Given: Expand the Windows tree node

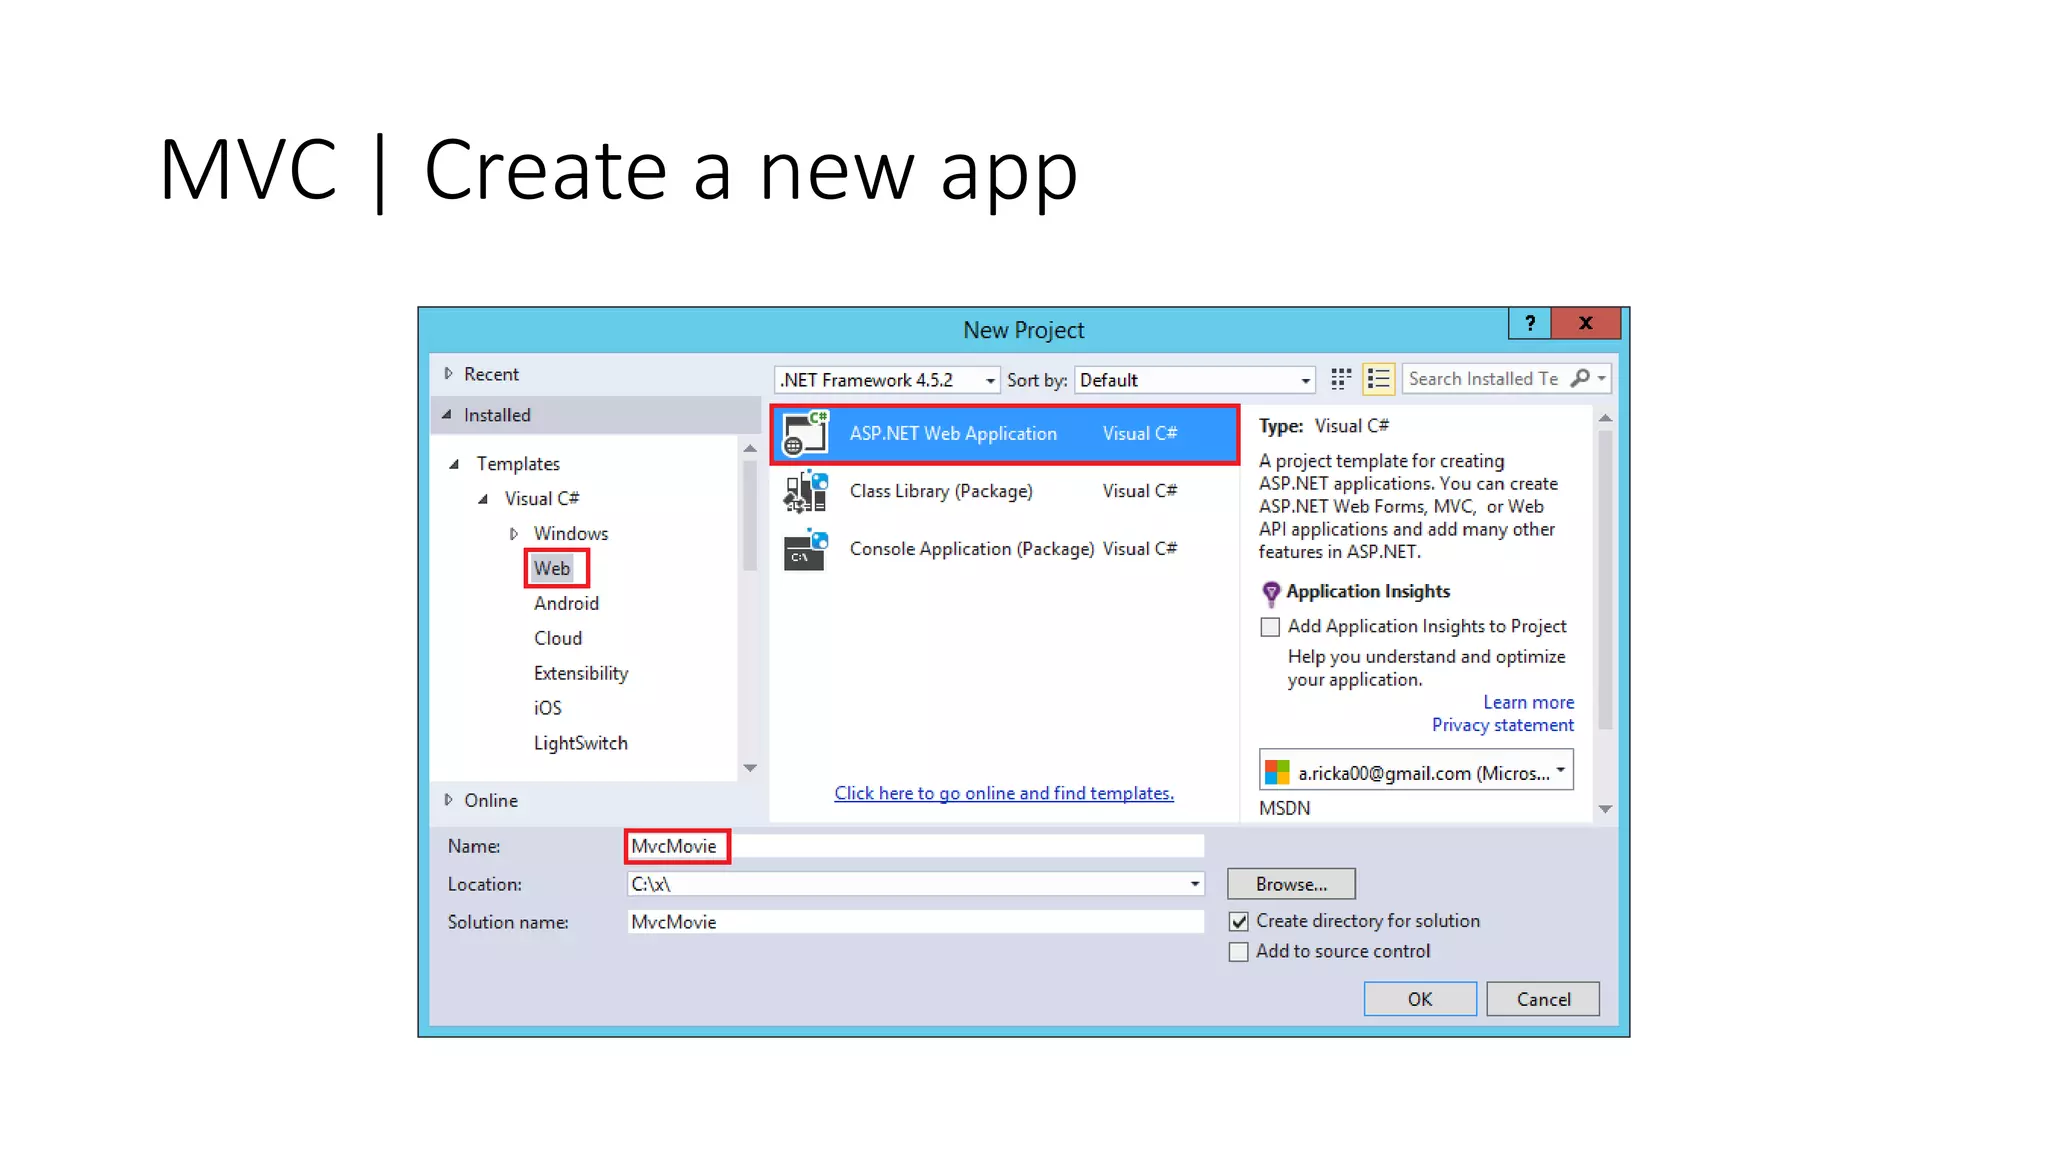Looking at the screenshot, I should pos(513,534).
